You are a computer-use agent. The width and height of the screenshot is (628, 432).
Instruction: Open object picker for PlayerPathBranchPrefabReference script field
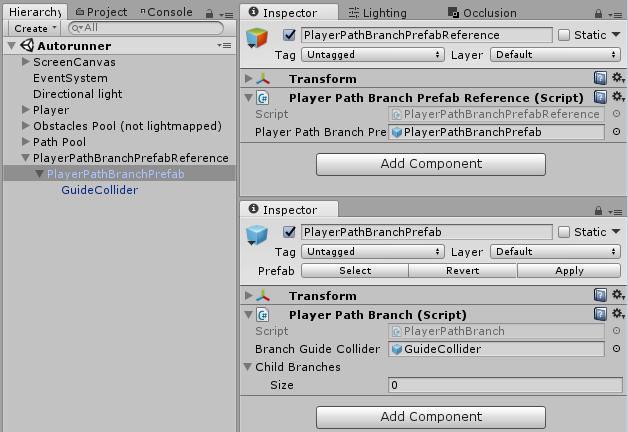pyautogui.click(x=616, y=114)
